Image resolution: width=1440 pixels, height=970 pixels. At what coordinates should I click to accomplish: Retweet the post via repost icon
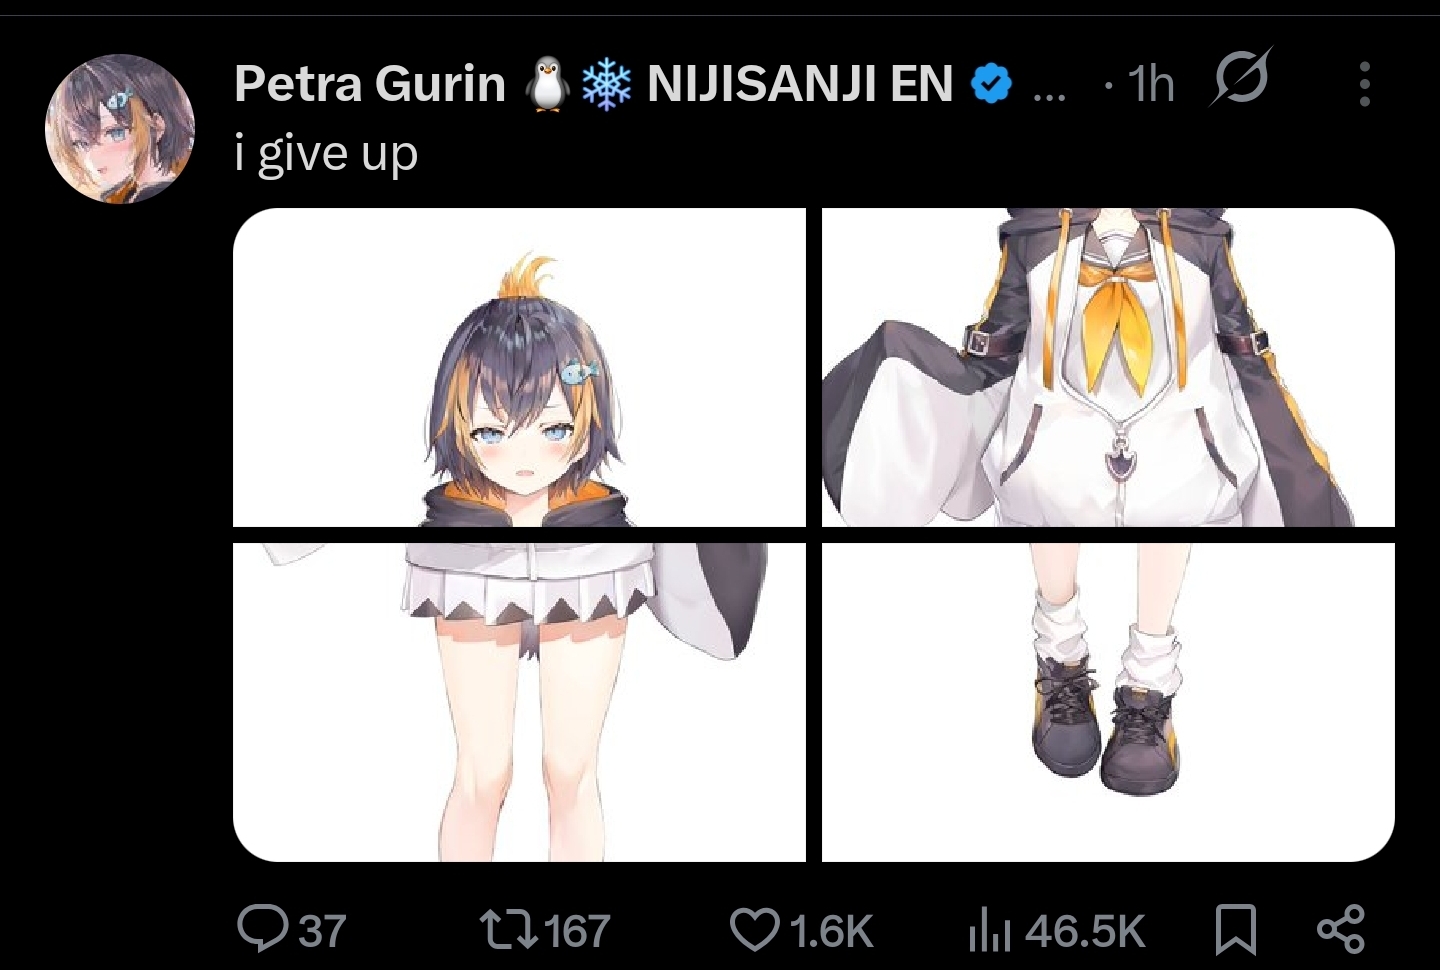508,929
